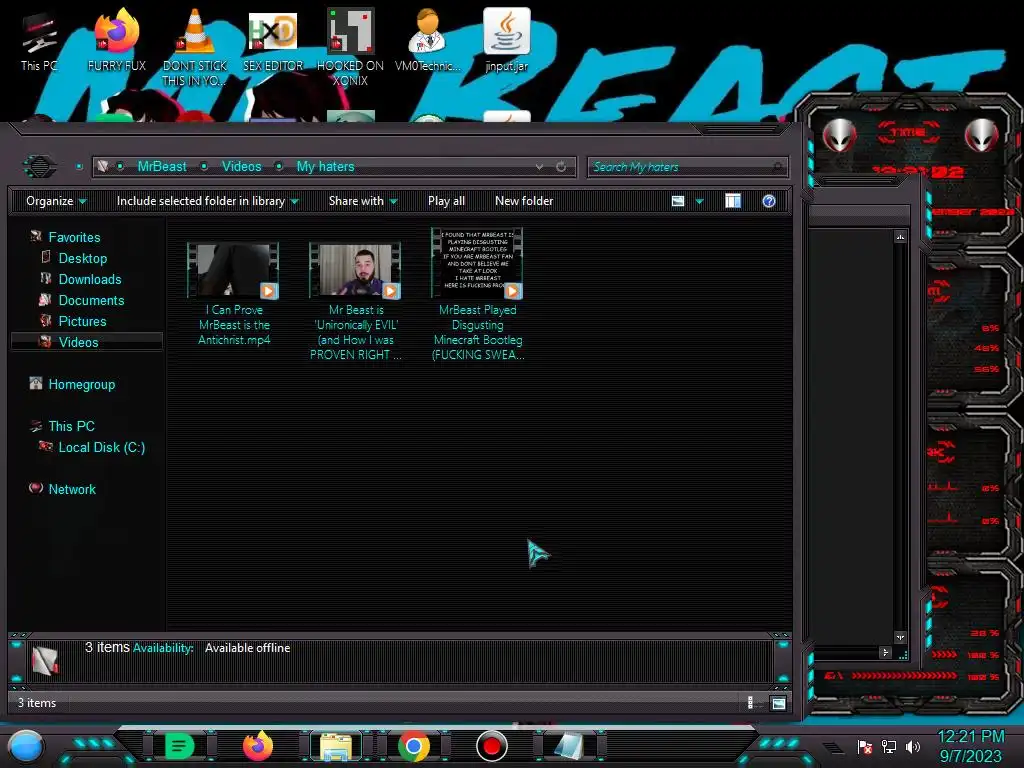
Task: Click My haters in the address breadcrumb
Action: [325, 167]
